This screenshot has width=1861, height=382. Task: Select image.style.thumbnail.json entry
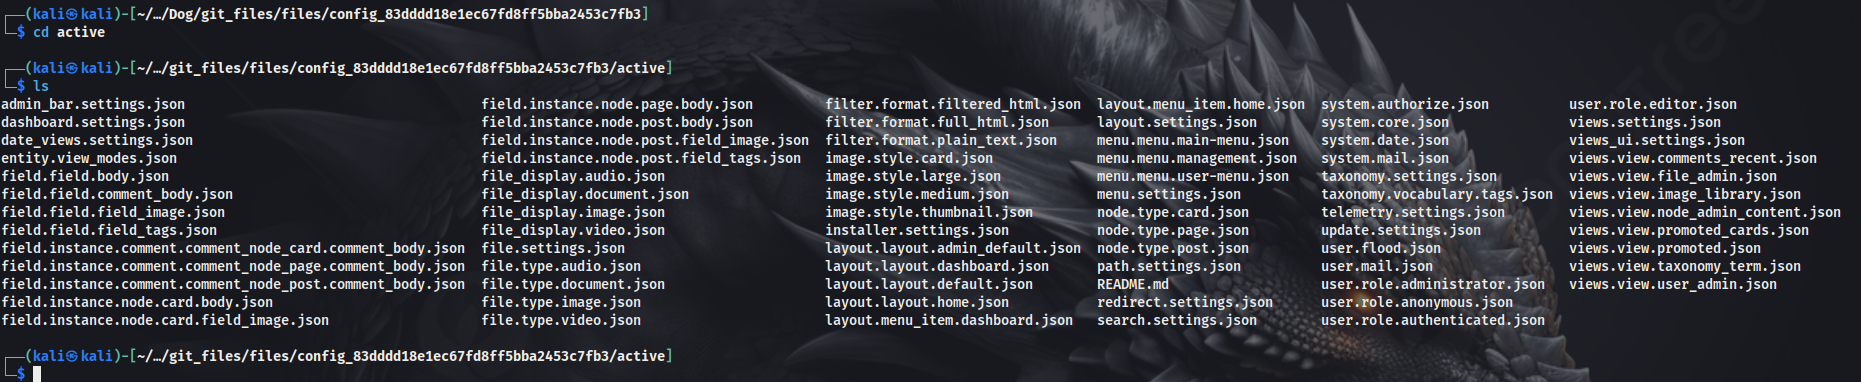coord(929,212)
